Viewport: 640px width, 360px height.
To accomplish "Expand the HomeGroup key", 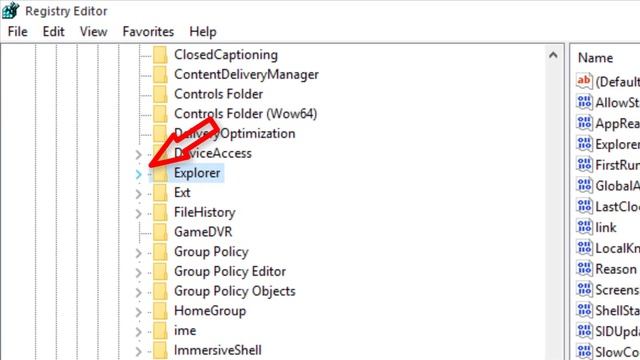I will [138, 312].
